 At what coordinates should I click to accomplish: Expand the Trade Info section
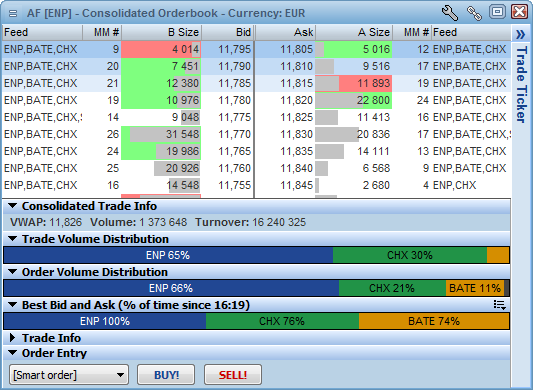tap(13, 338)
